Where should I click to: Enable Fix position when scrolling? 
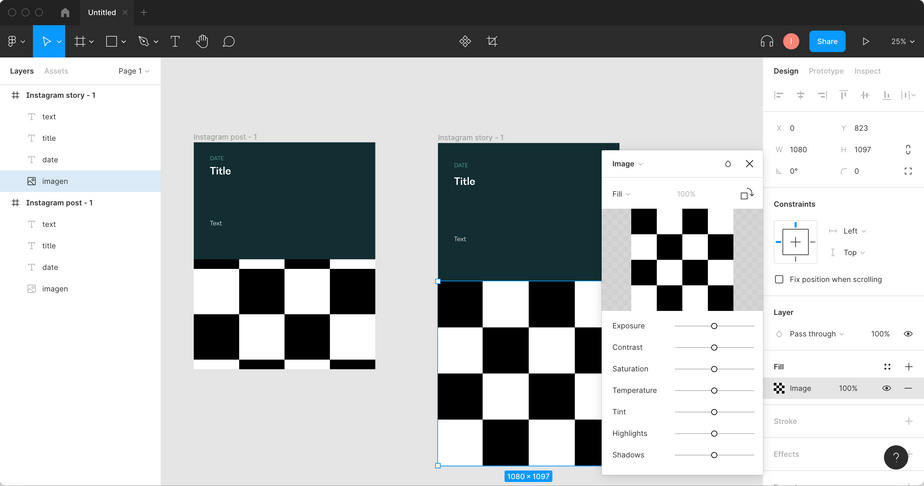(779, 279)
